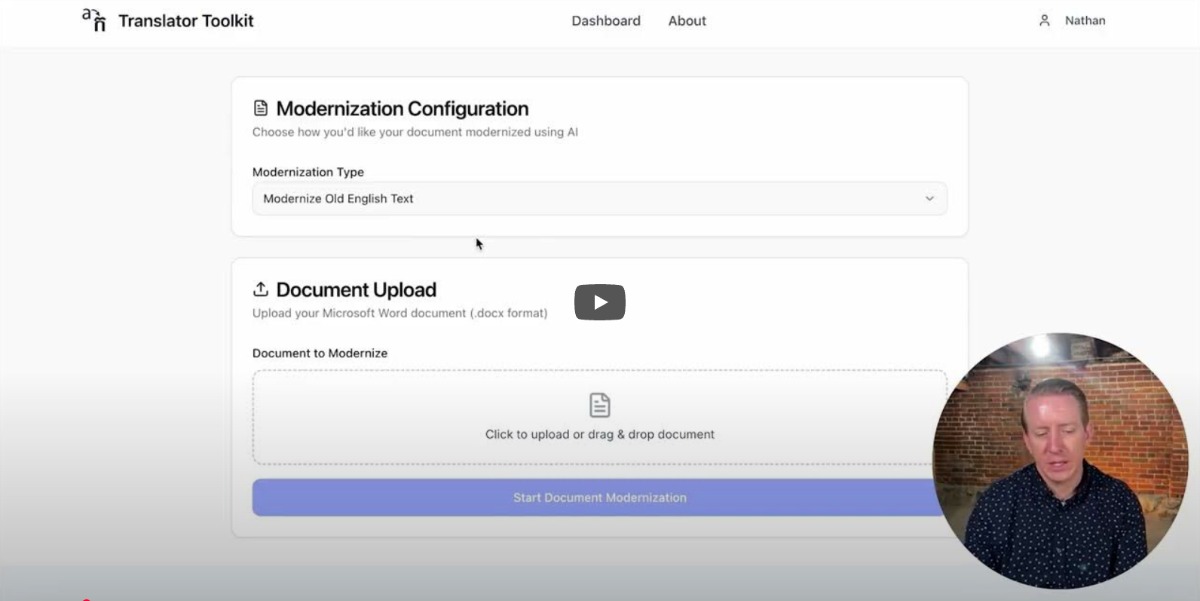This screenshot has height=601, width=1200.
Task: Click the user profile icon
Action: point(1044,21)
